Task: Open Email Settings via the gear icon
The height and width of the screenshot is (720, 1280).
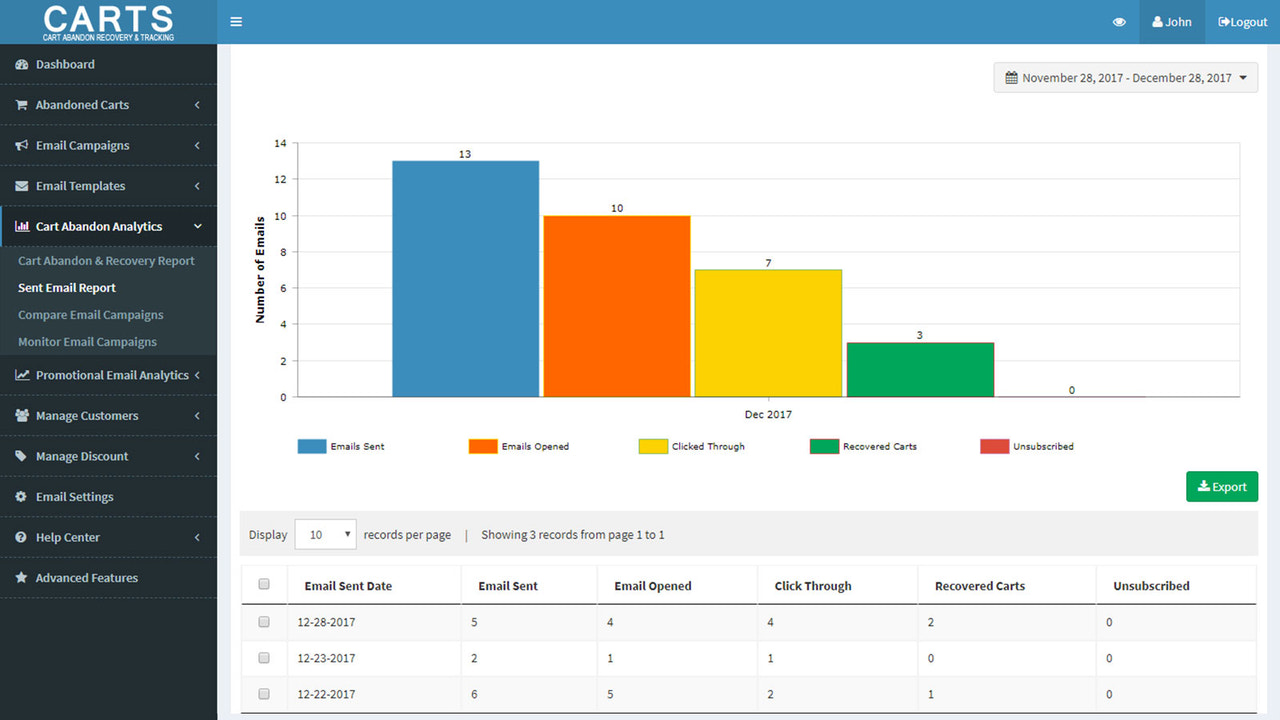Action: (21, 496)
